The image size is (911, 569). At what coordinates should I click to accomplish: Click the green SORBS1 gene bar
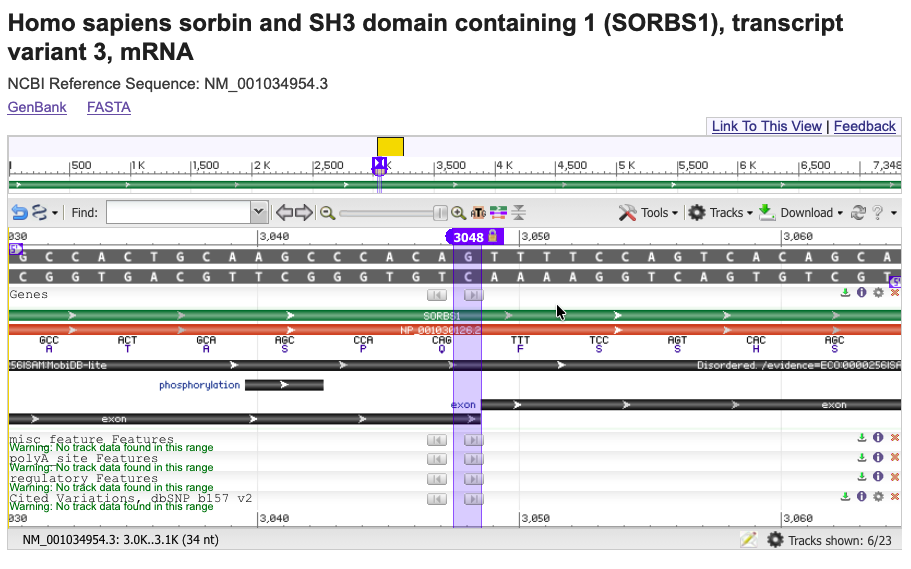point(454,316)
